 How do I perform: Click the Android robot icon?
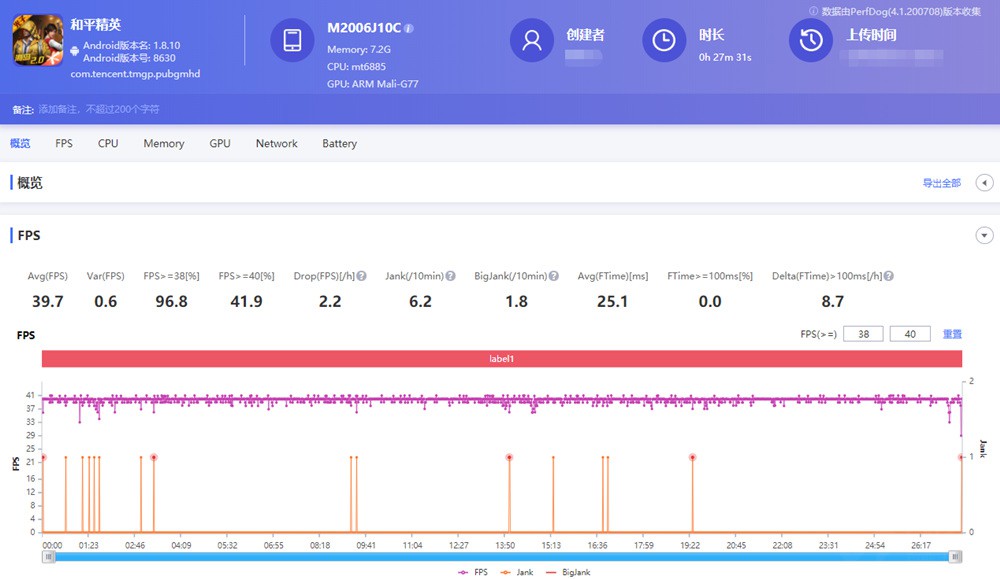[75, 51]
